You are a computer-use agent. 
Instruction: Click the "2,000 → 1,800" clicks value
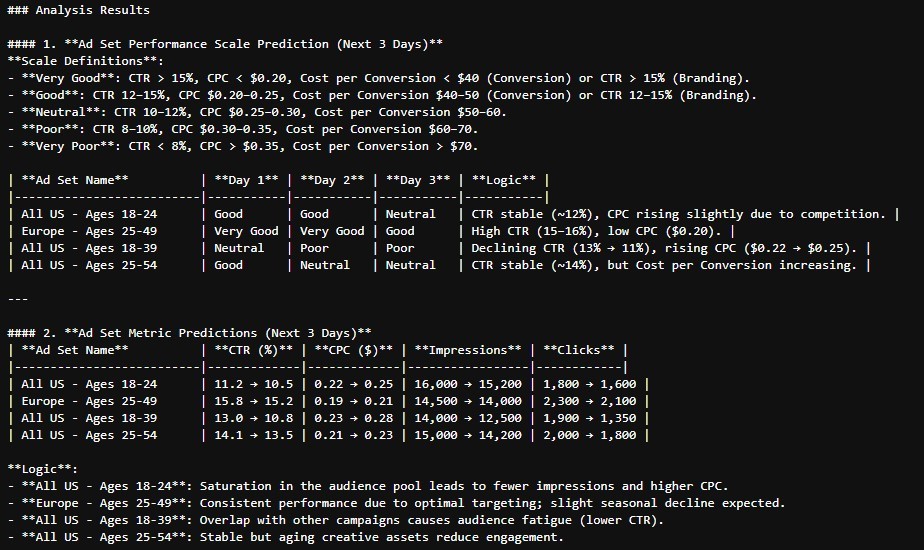[x=589, y=436]
